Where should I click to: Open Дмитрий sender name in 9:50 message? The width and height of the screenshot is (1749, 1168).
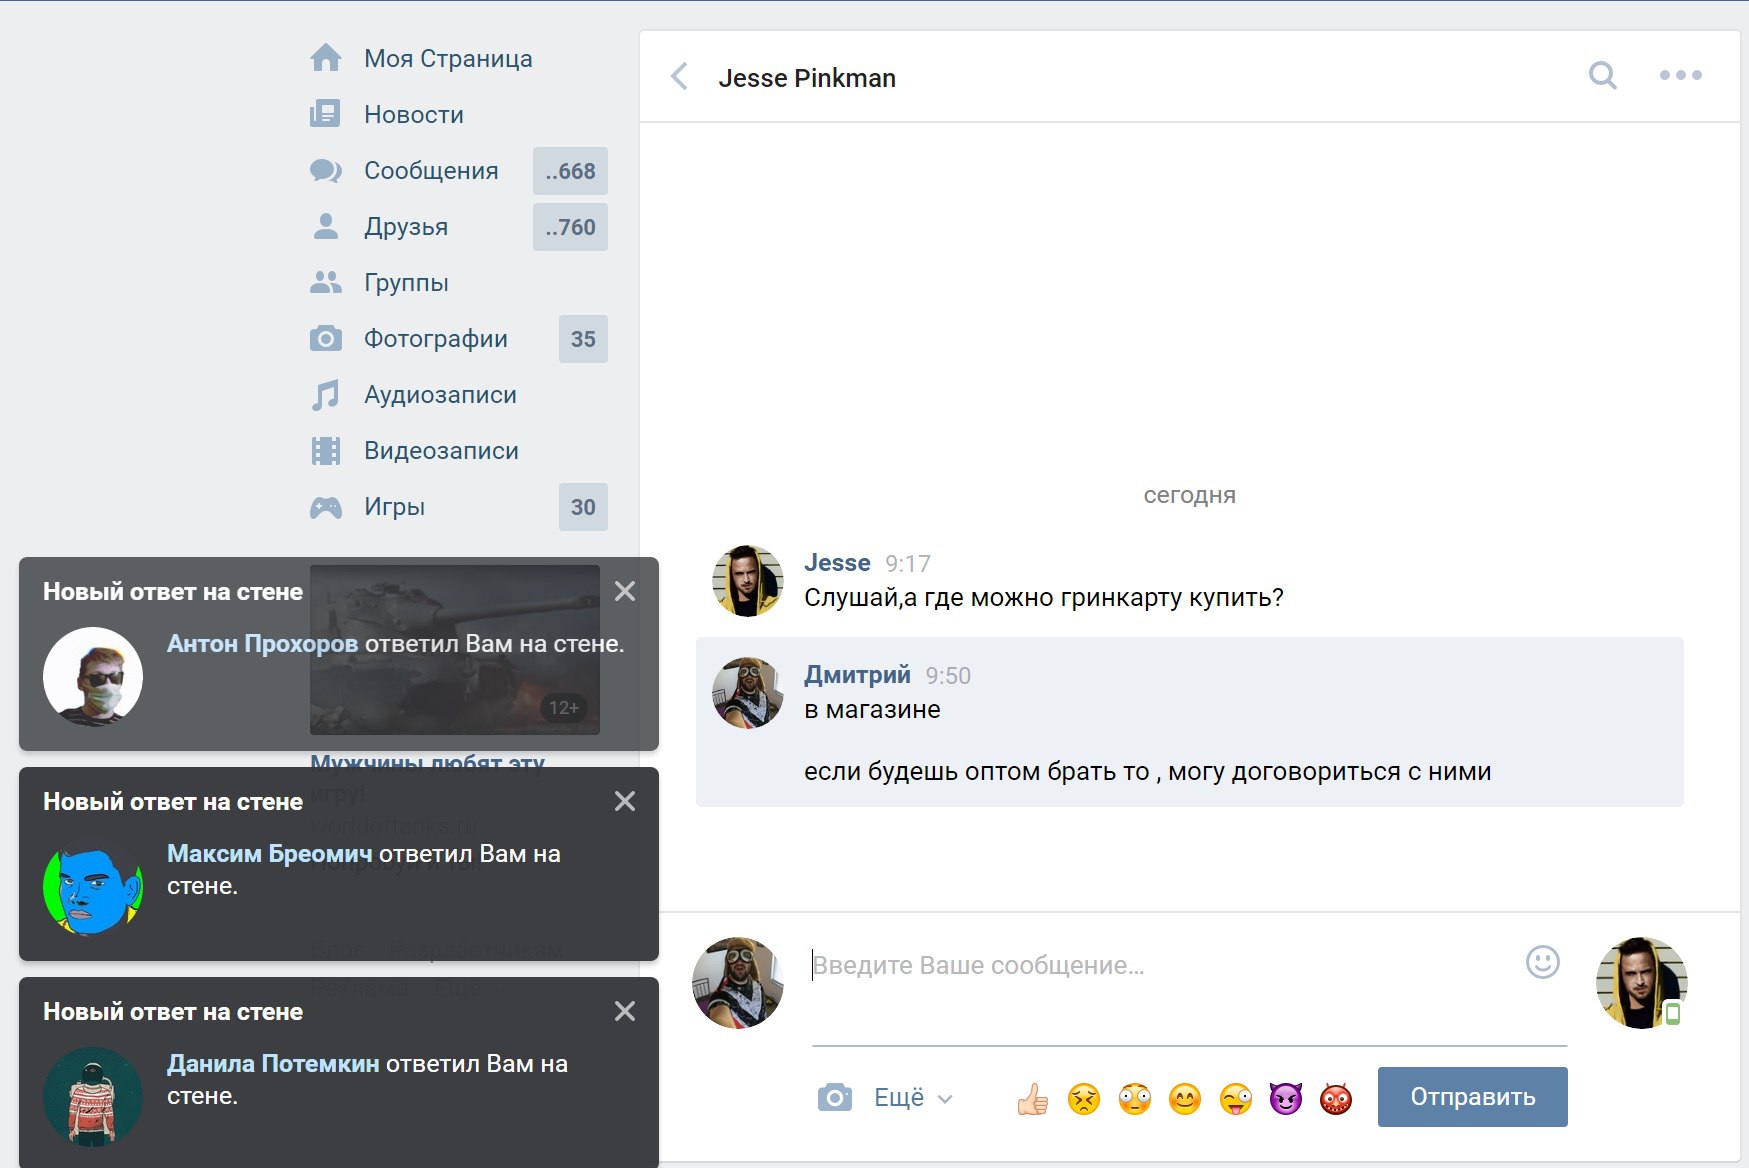click(x=857, y=675)
